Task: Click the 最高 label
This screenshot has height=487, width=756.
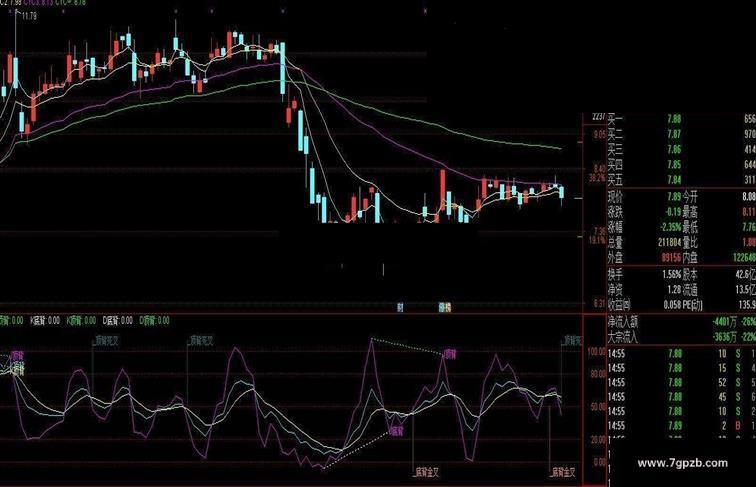Action: [690, 212]
